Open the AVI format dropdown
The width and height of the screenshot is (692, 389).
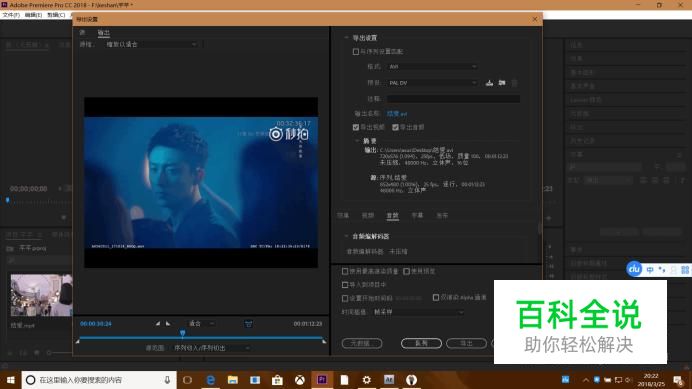click(432, 66)
